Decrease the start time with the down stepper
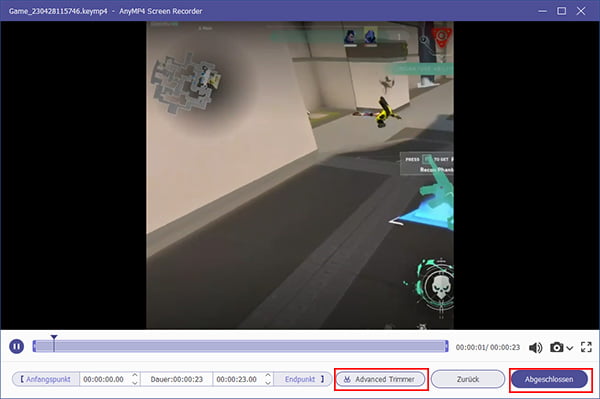 [x=135, y=382]
